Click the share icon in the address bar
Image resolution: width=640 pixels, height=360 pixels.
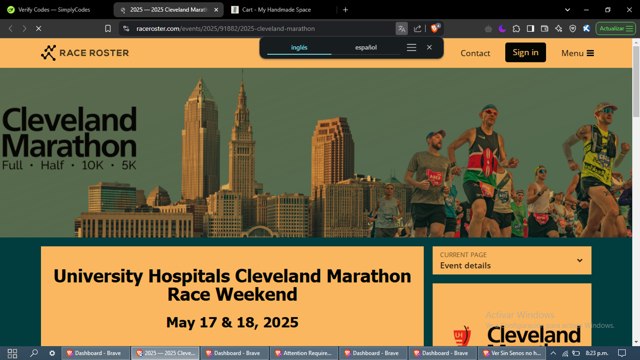pos(417,29)
